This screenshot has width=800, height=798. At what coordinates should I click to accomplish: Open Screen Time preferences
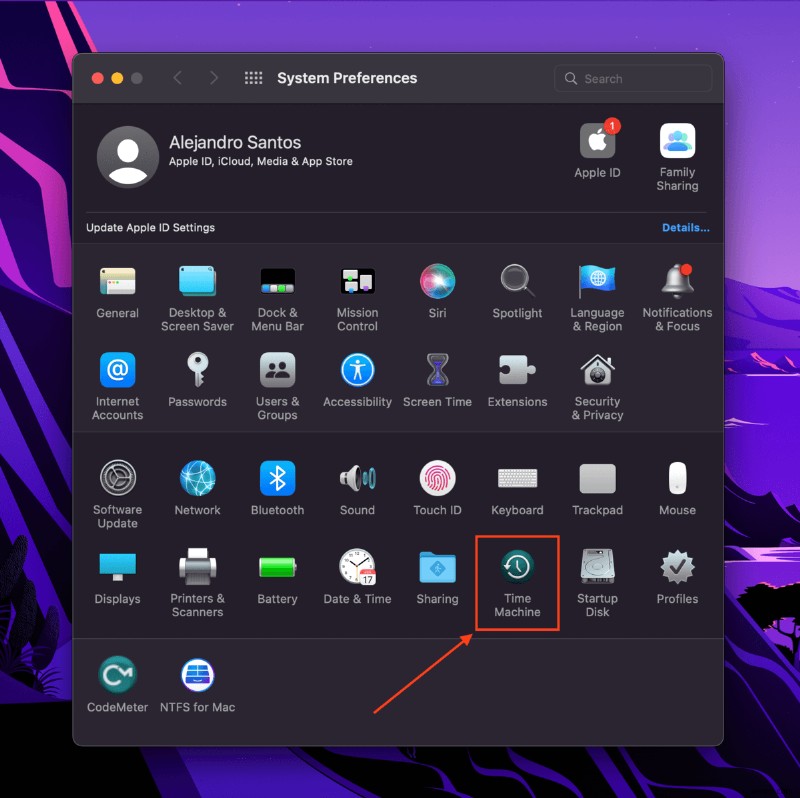pos(437,375)
